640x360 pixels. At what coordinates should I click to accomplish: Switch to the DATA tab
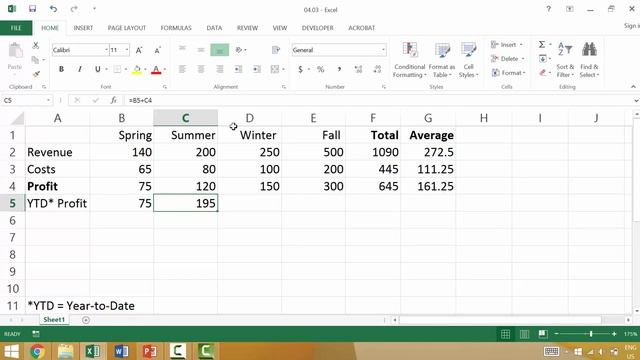click(214, 28)
